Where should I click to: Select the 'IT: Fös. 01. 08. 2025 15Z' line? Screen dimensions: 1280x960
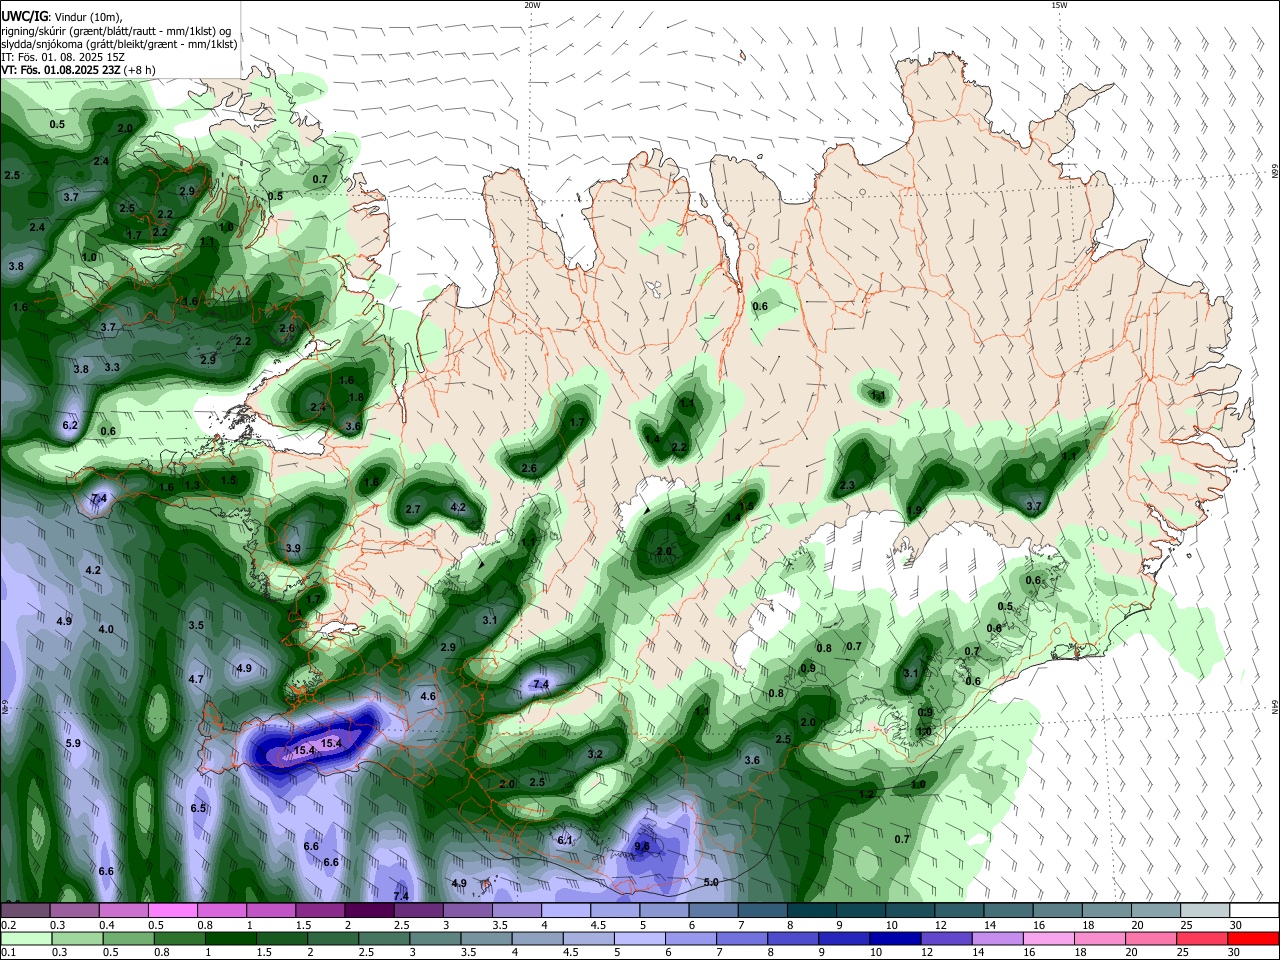[63, 57]
